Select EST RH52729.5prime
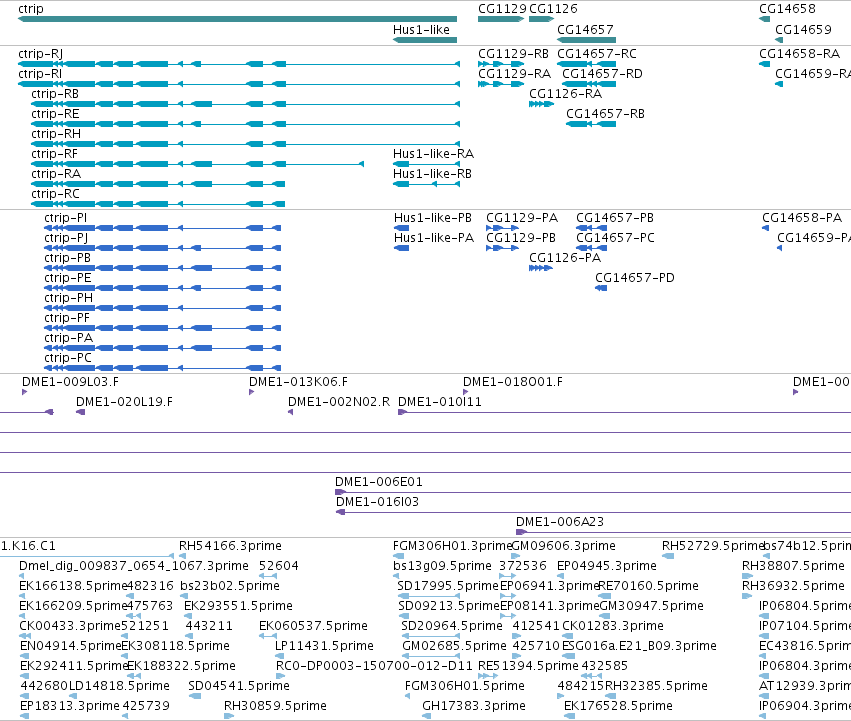The width and height of the screenshot is (851, 721). tap(713, 546)
